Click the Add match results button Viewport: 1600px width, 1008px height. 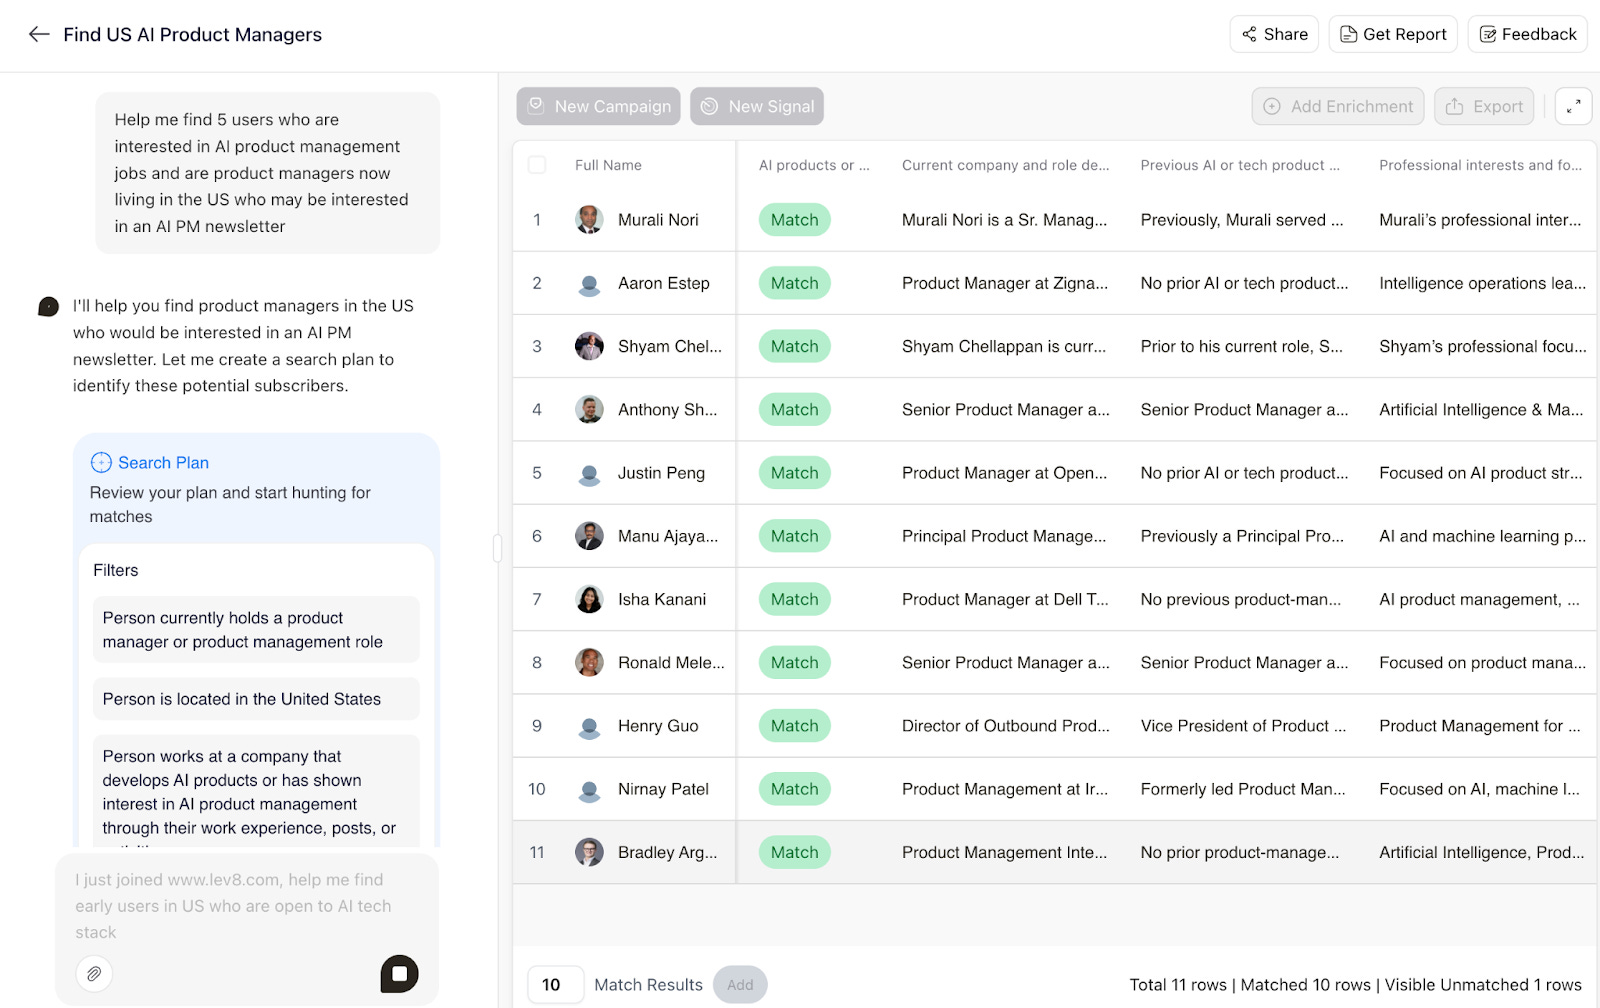740,985
